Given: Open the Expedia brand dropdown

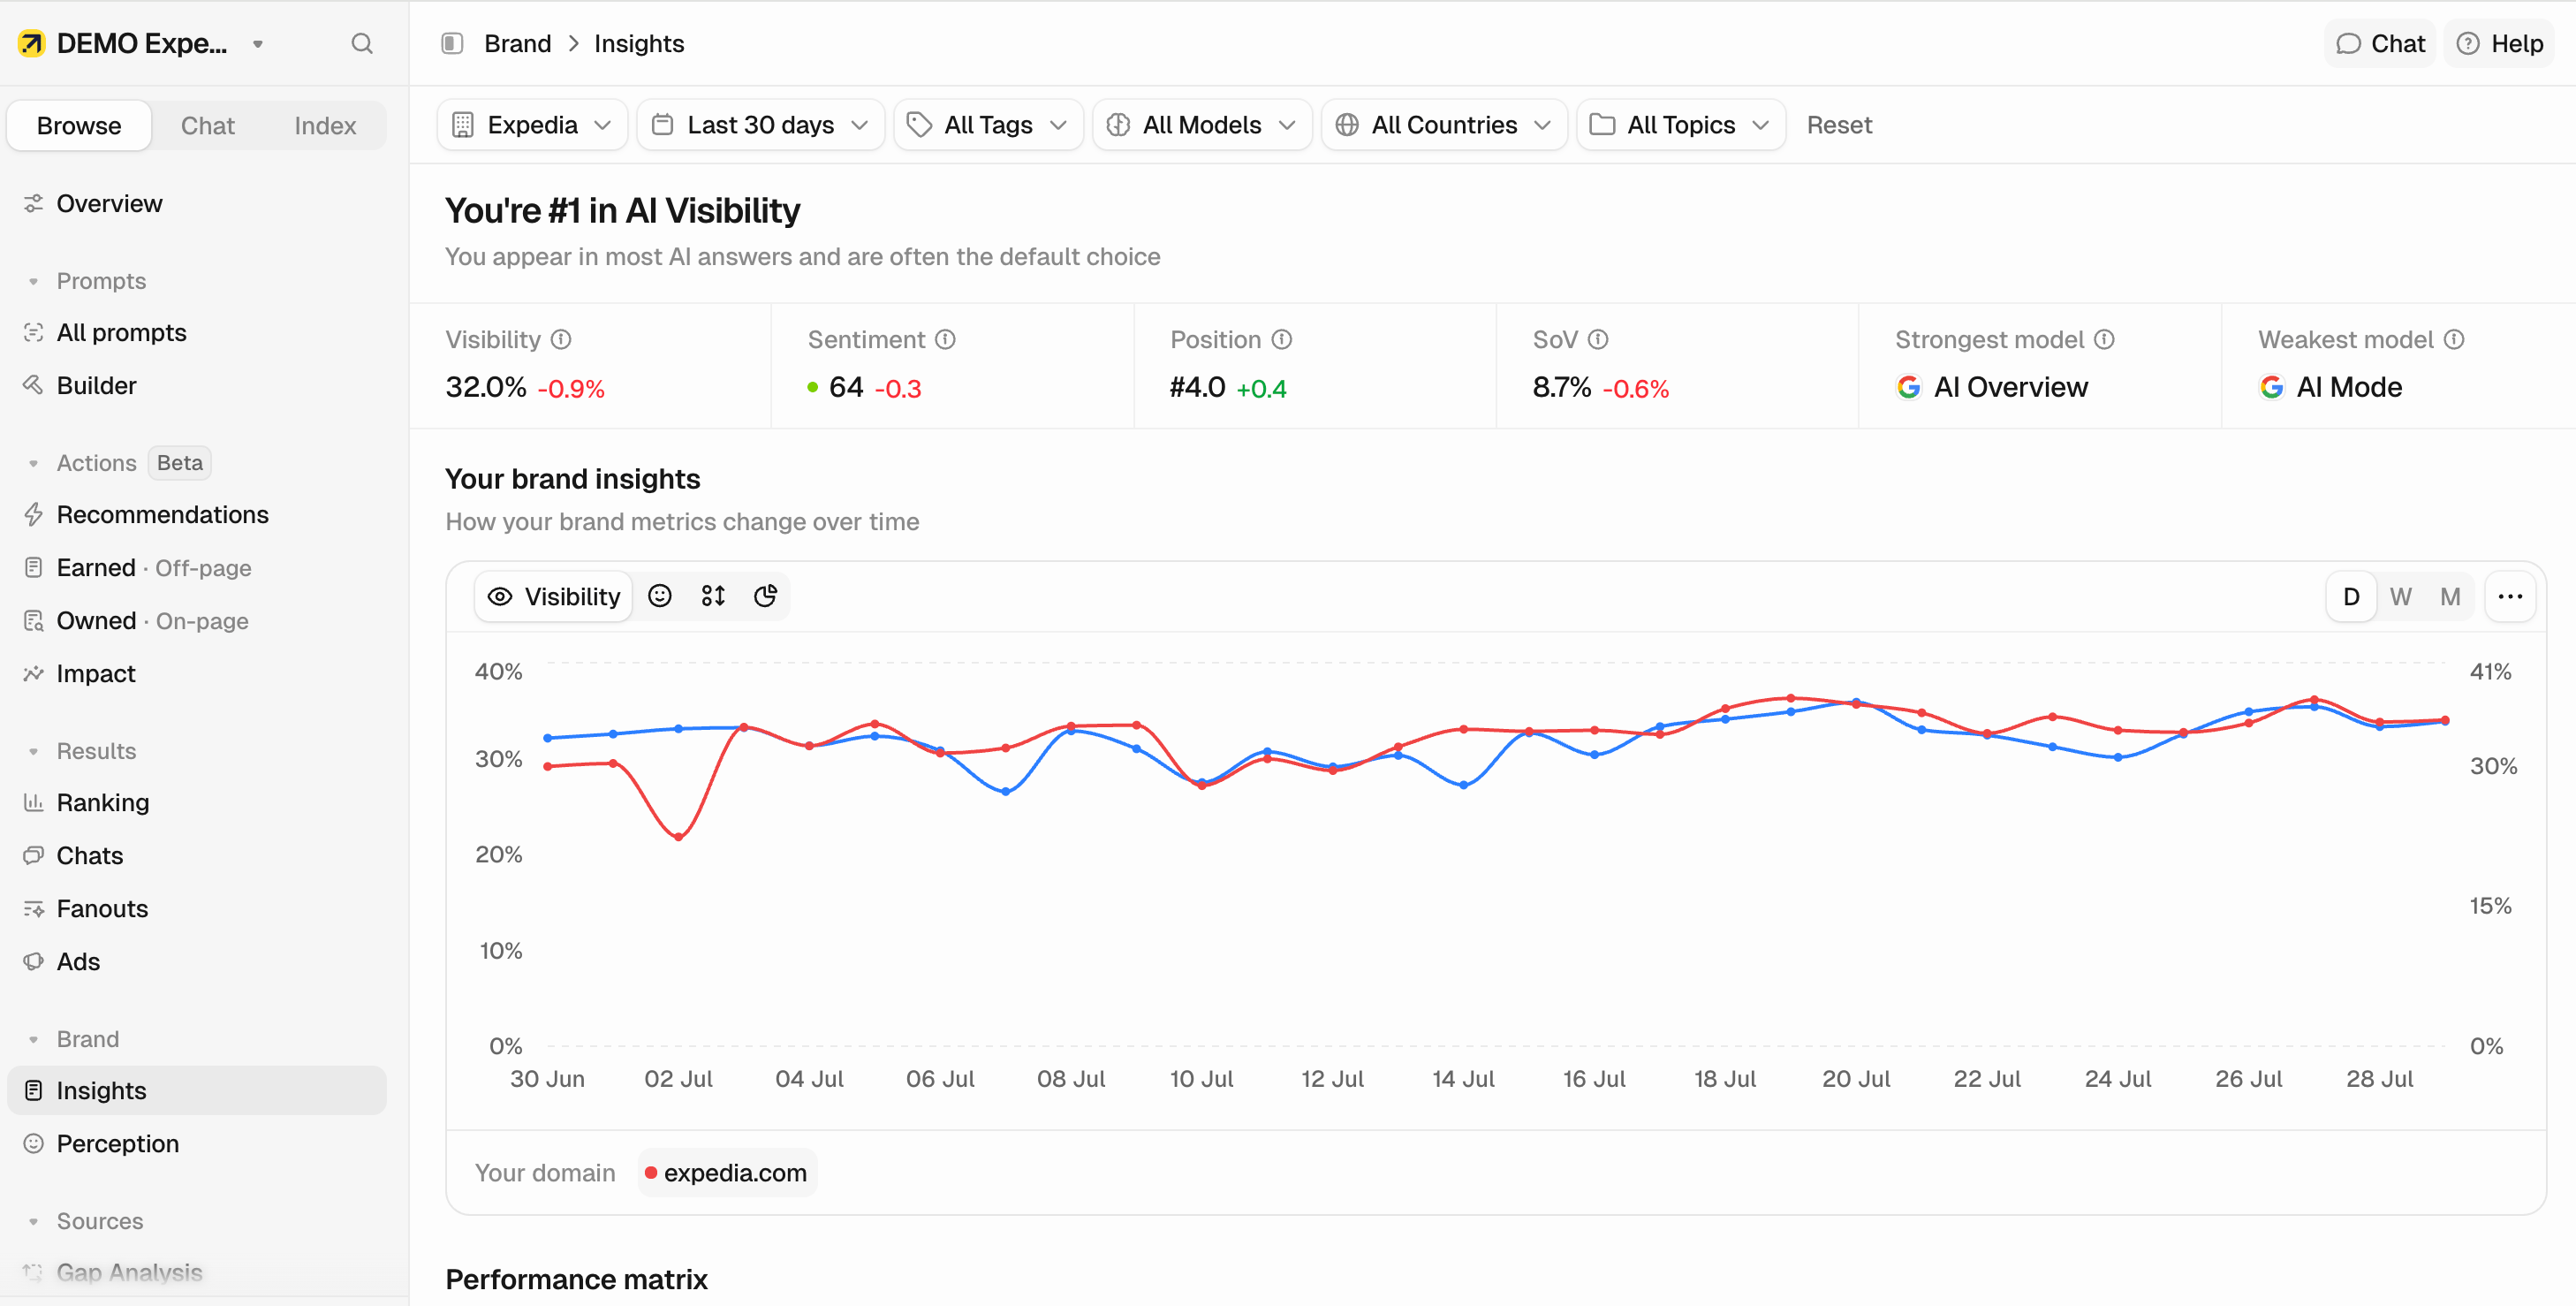Looking at the screenshot, I should click(x=532, y=125).
